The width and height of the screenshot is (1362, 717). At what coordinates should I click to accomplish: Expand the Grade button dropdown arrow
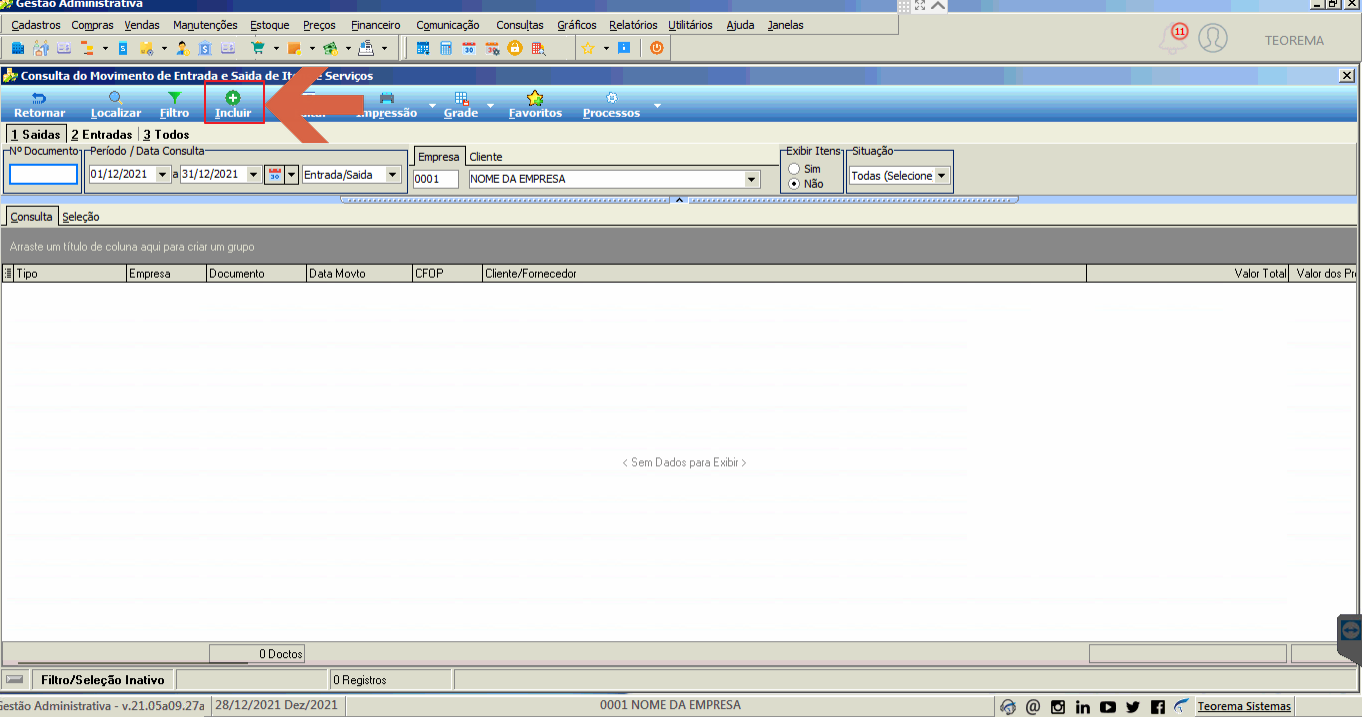click(491, 105)
